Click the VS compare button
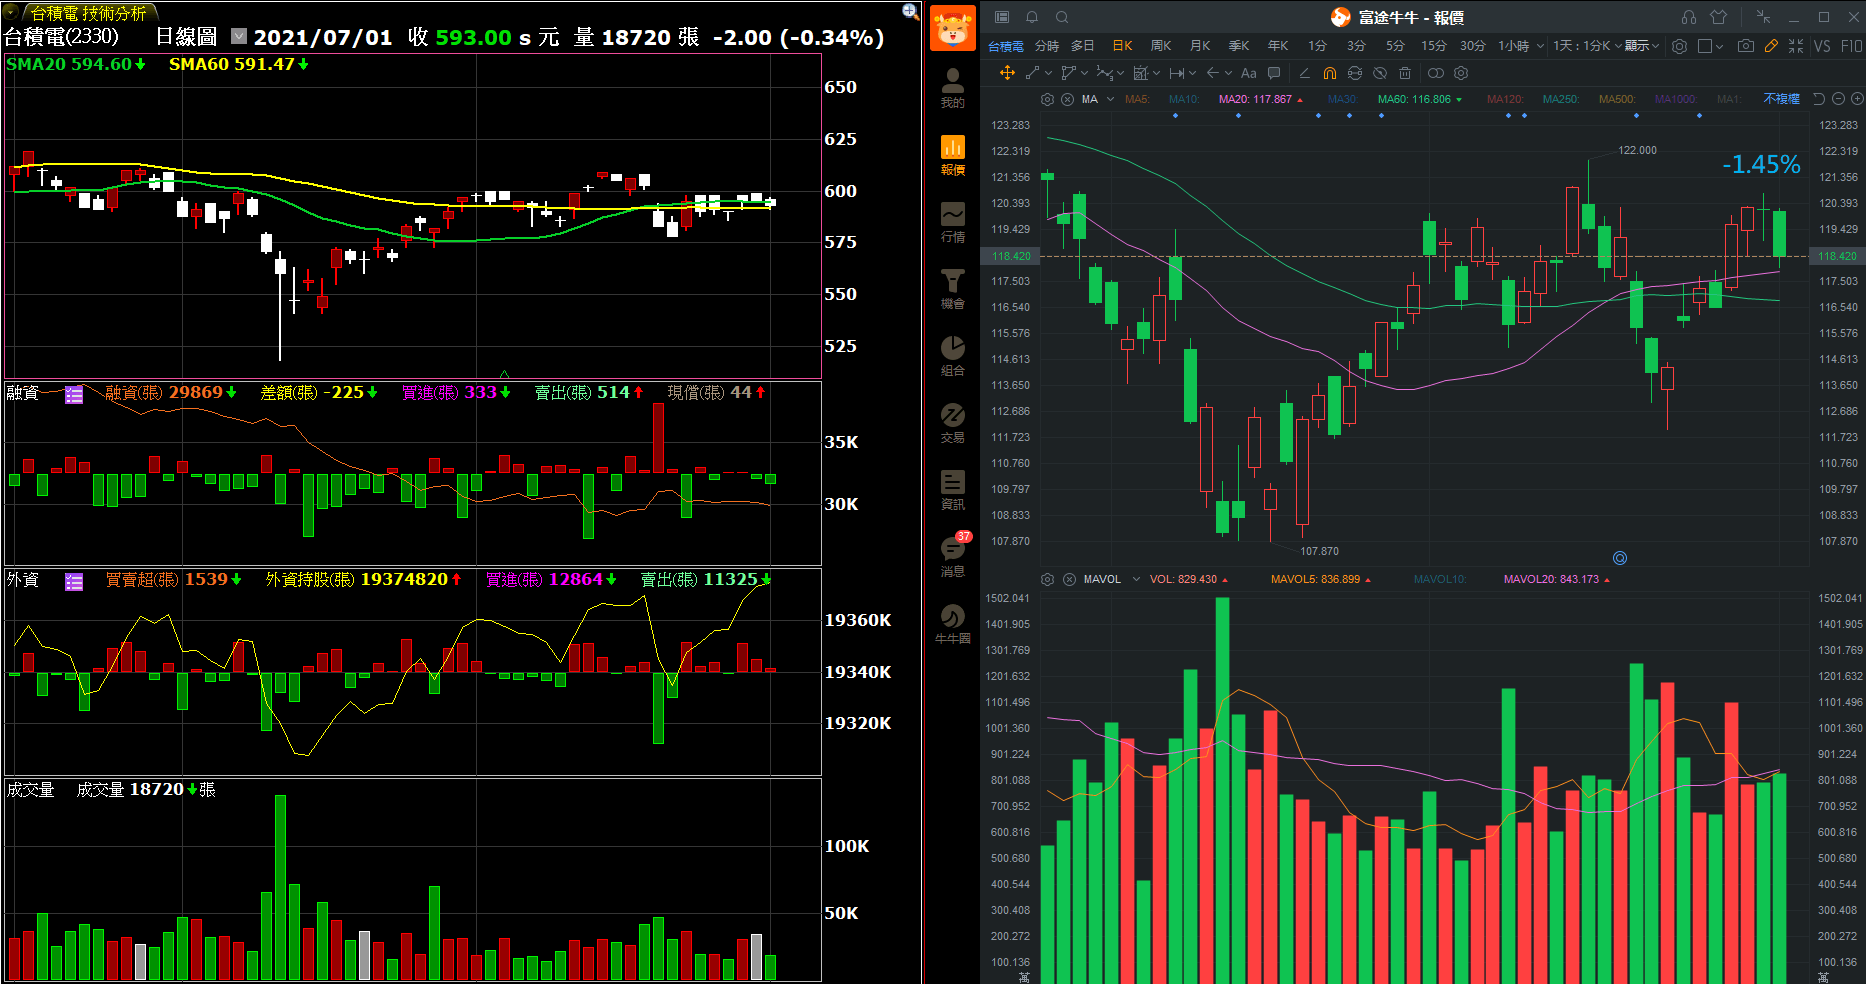 1822,46
